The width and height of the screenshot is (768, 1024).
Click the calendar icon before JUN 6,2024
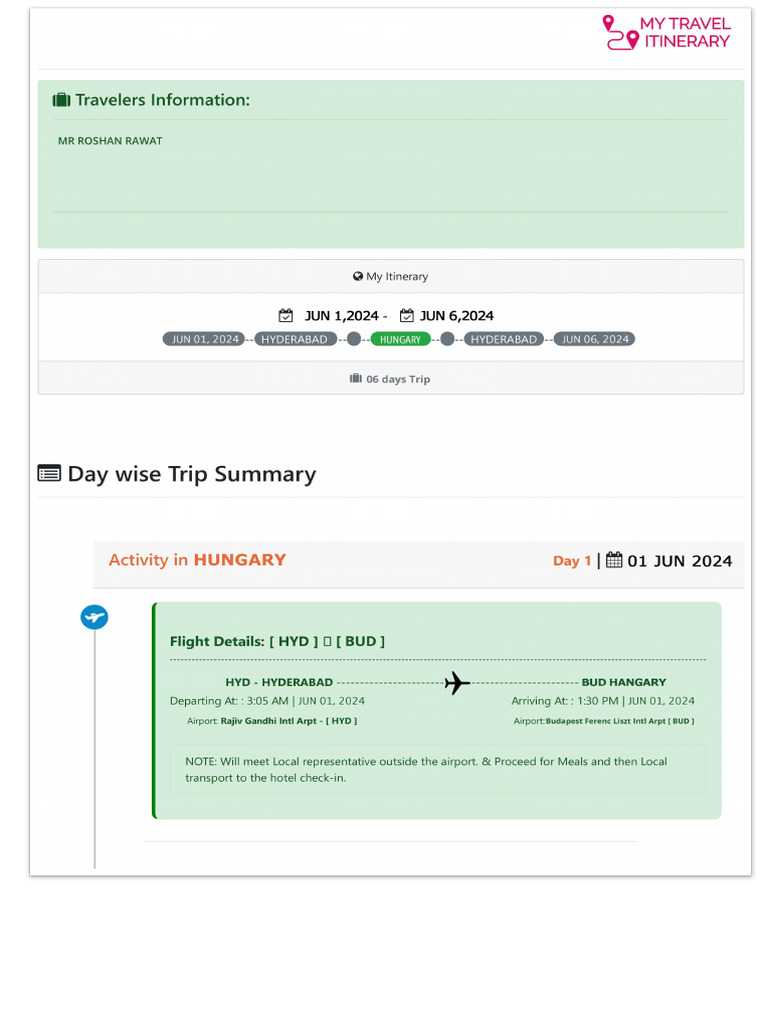[407, 316]
